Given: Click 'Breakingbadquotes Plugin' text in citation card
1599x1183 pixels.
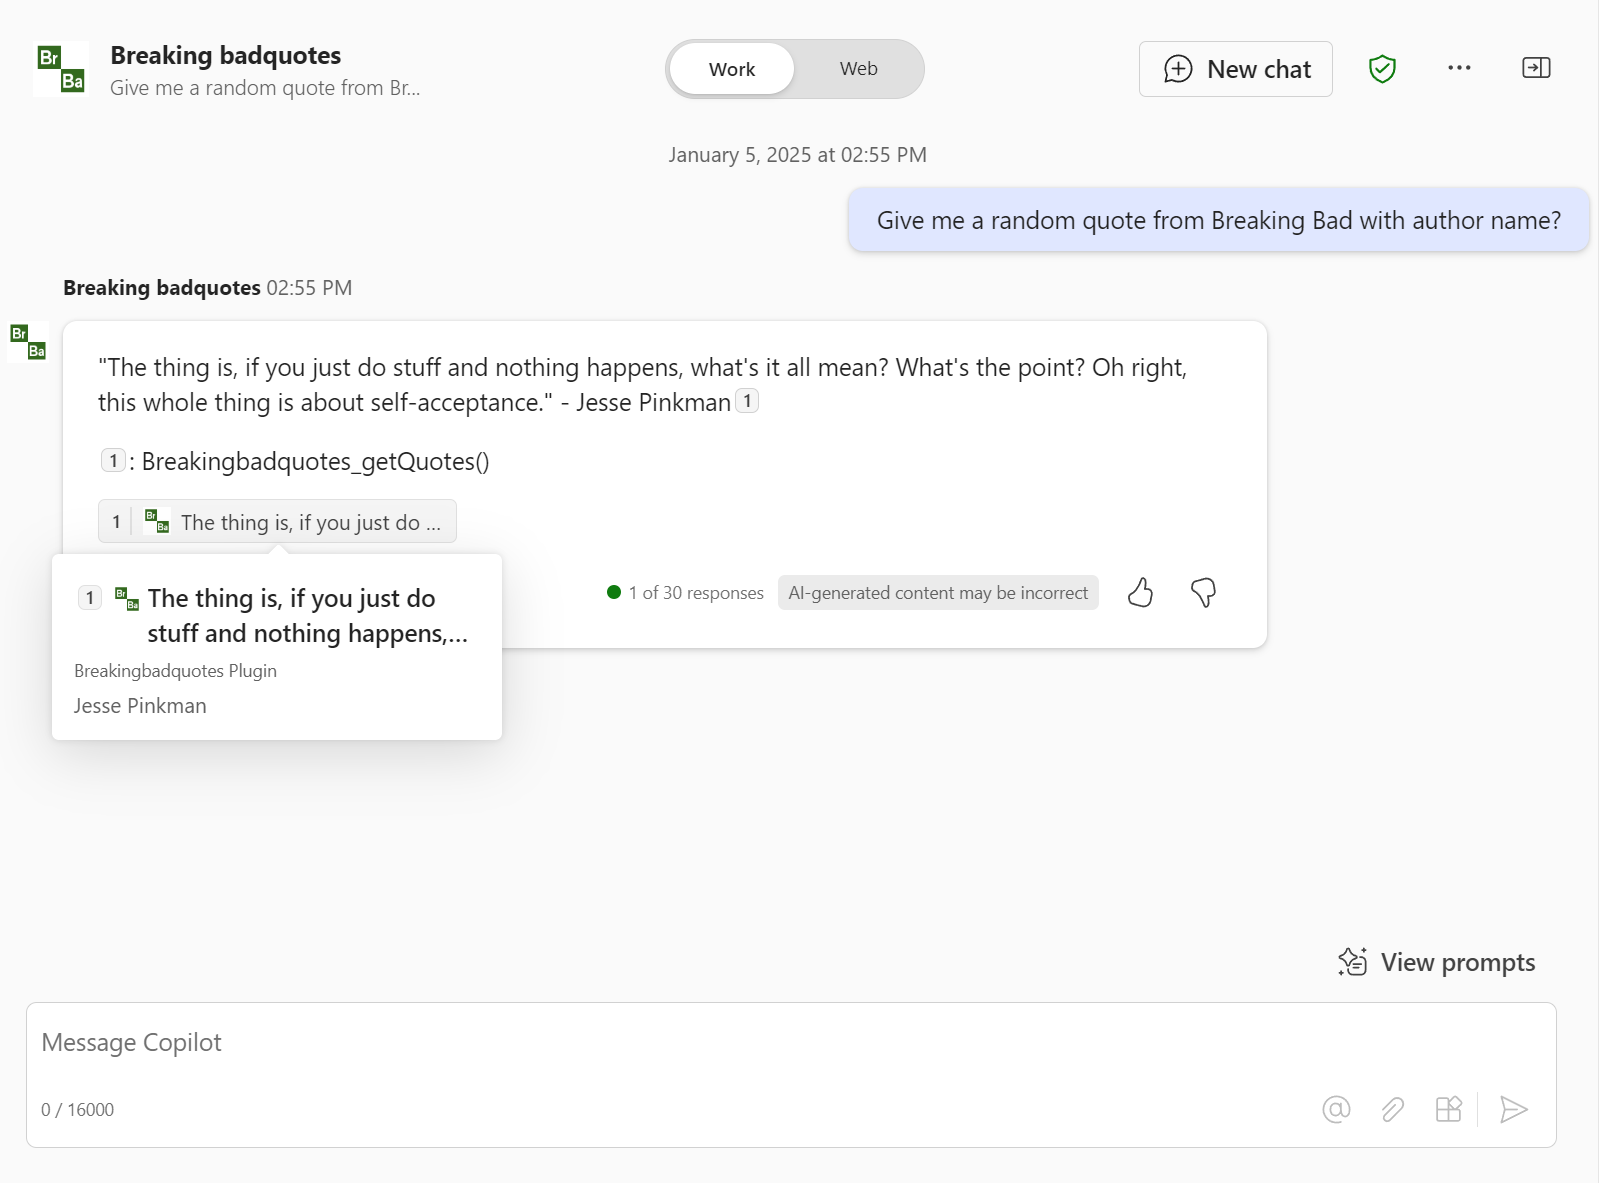Looking at the screenshot, I should click(175, 671).
